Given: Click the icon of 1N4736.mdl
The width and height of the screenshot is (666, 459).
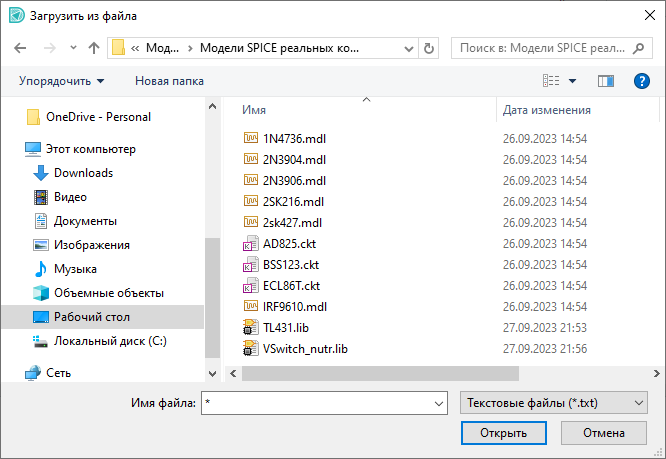Looking at the screenshot, I should pyautogui.click(x=251, y=138).
